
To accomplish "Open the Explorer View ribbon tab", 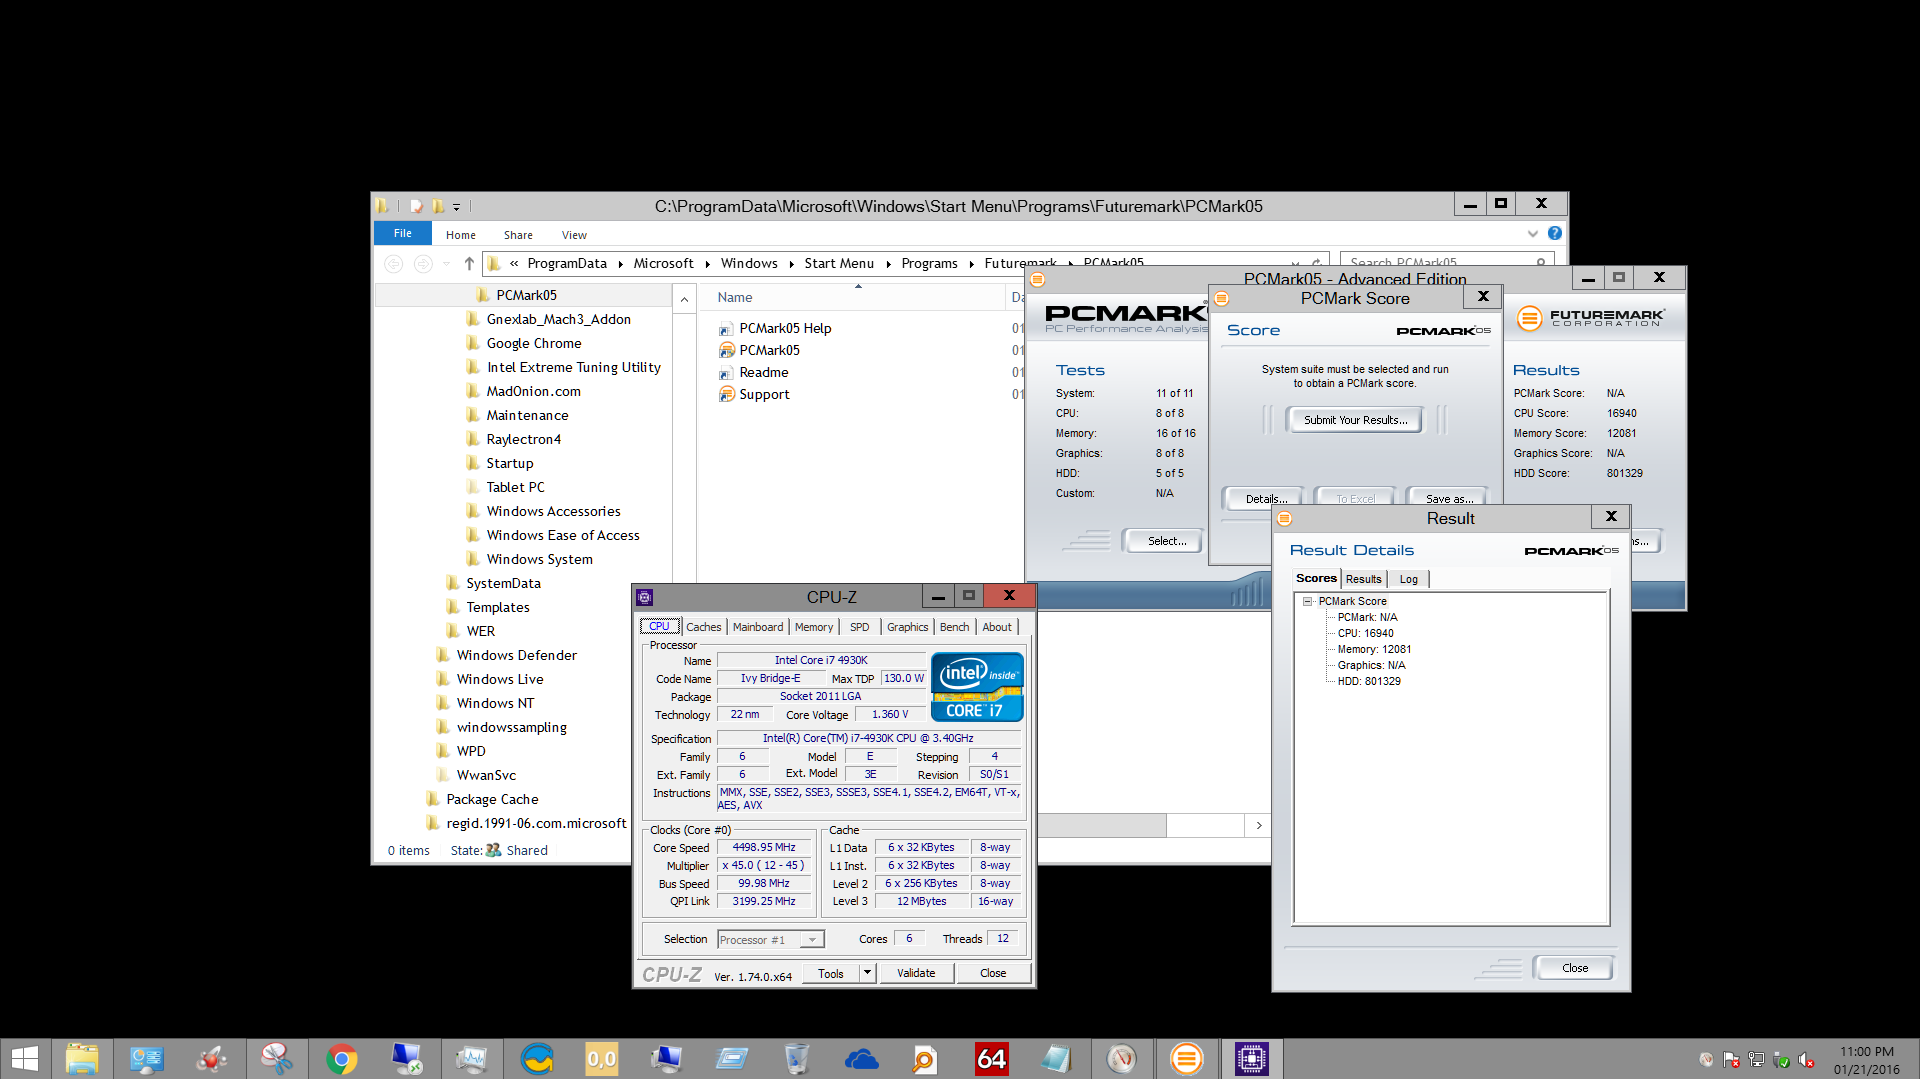I will (x=574, y=235).
